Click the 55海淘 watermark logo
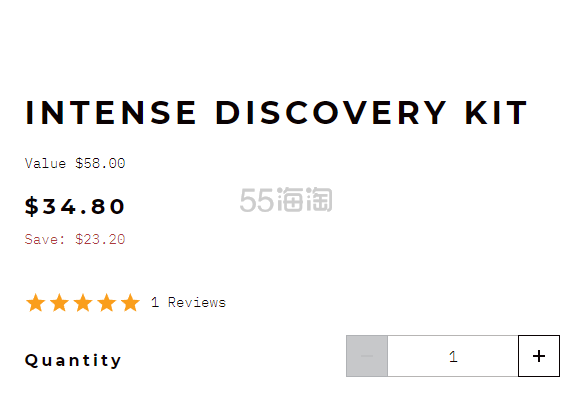Image resolution: width=573 pixels, height=400 pixels. click(286, 200)
